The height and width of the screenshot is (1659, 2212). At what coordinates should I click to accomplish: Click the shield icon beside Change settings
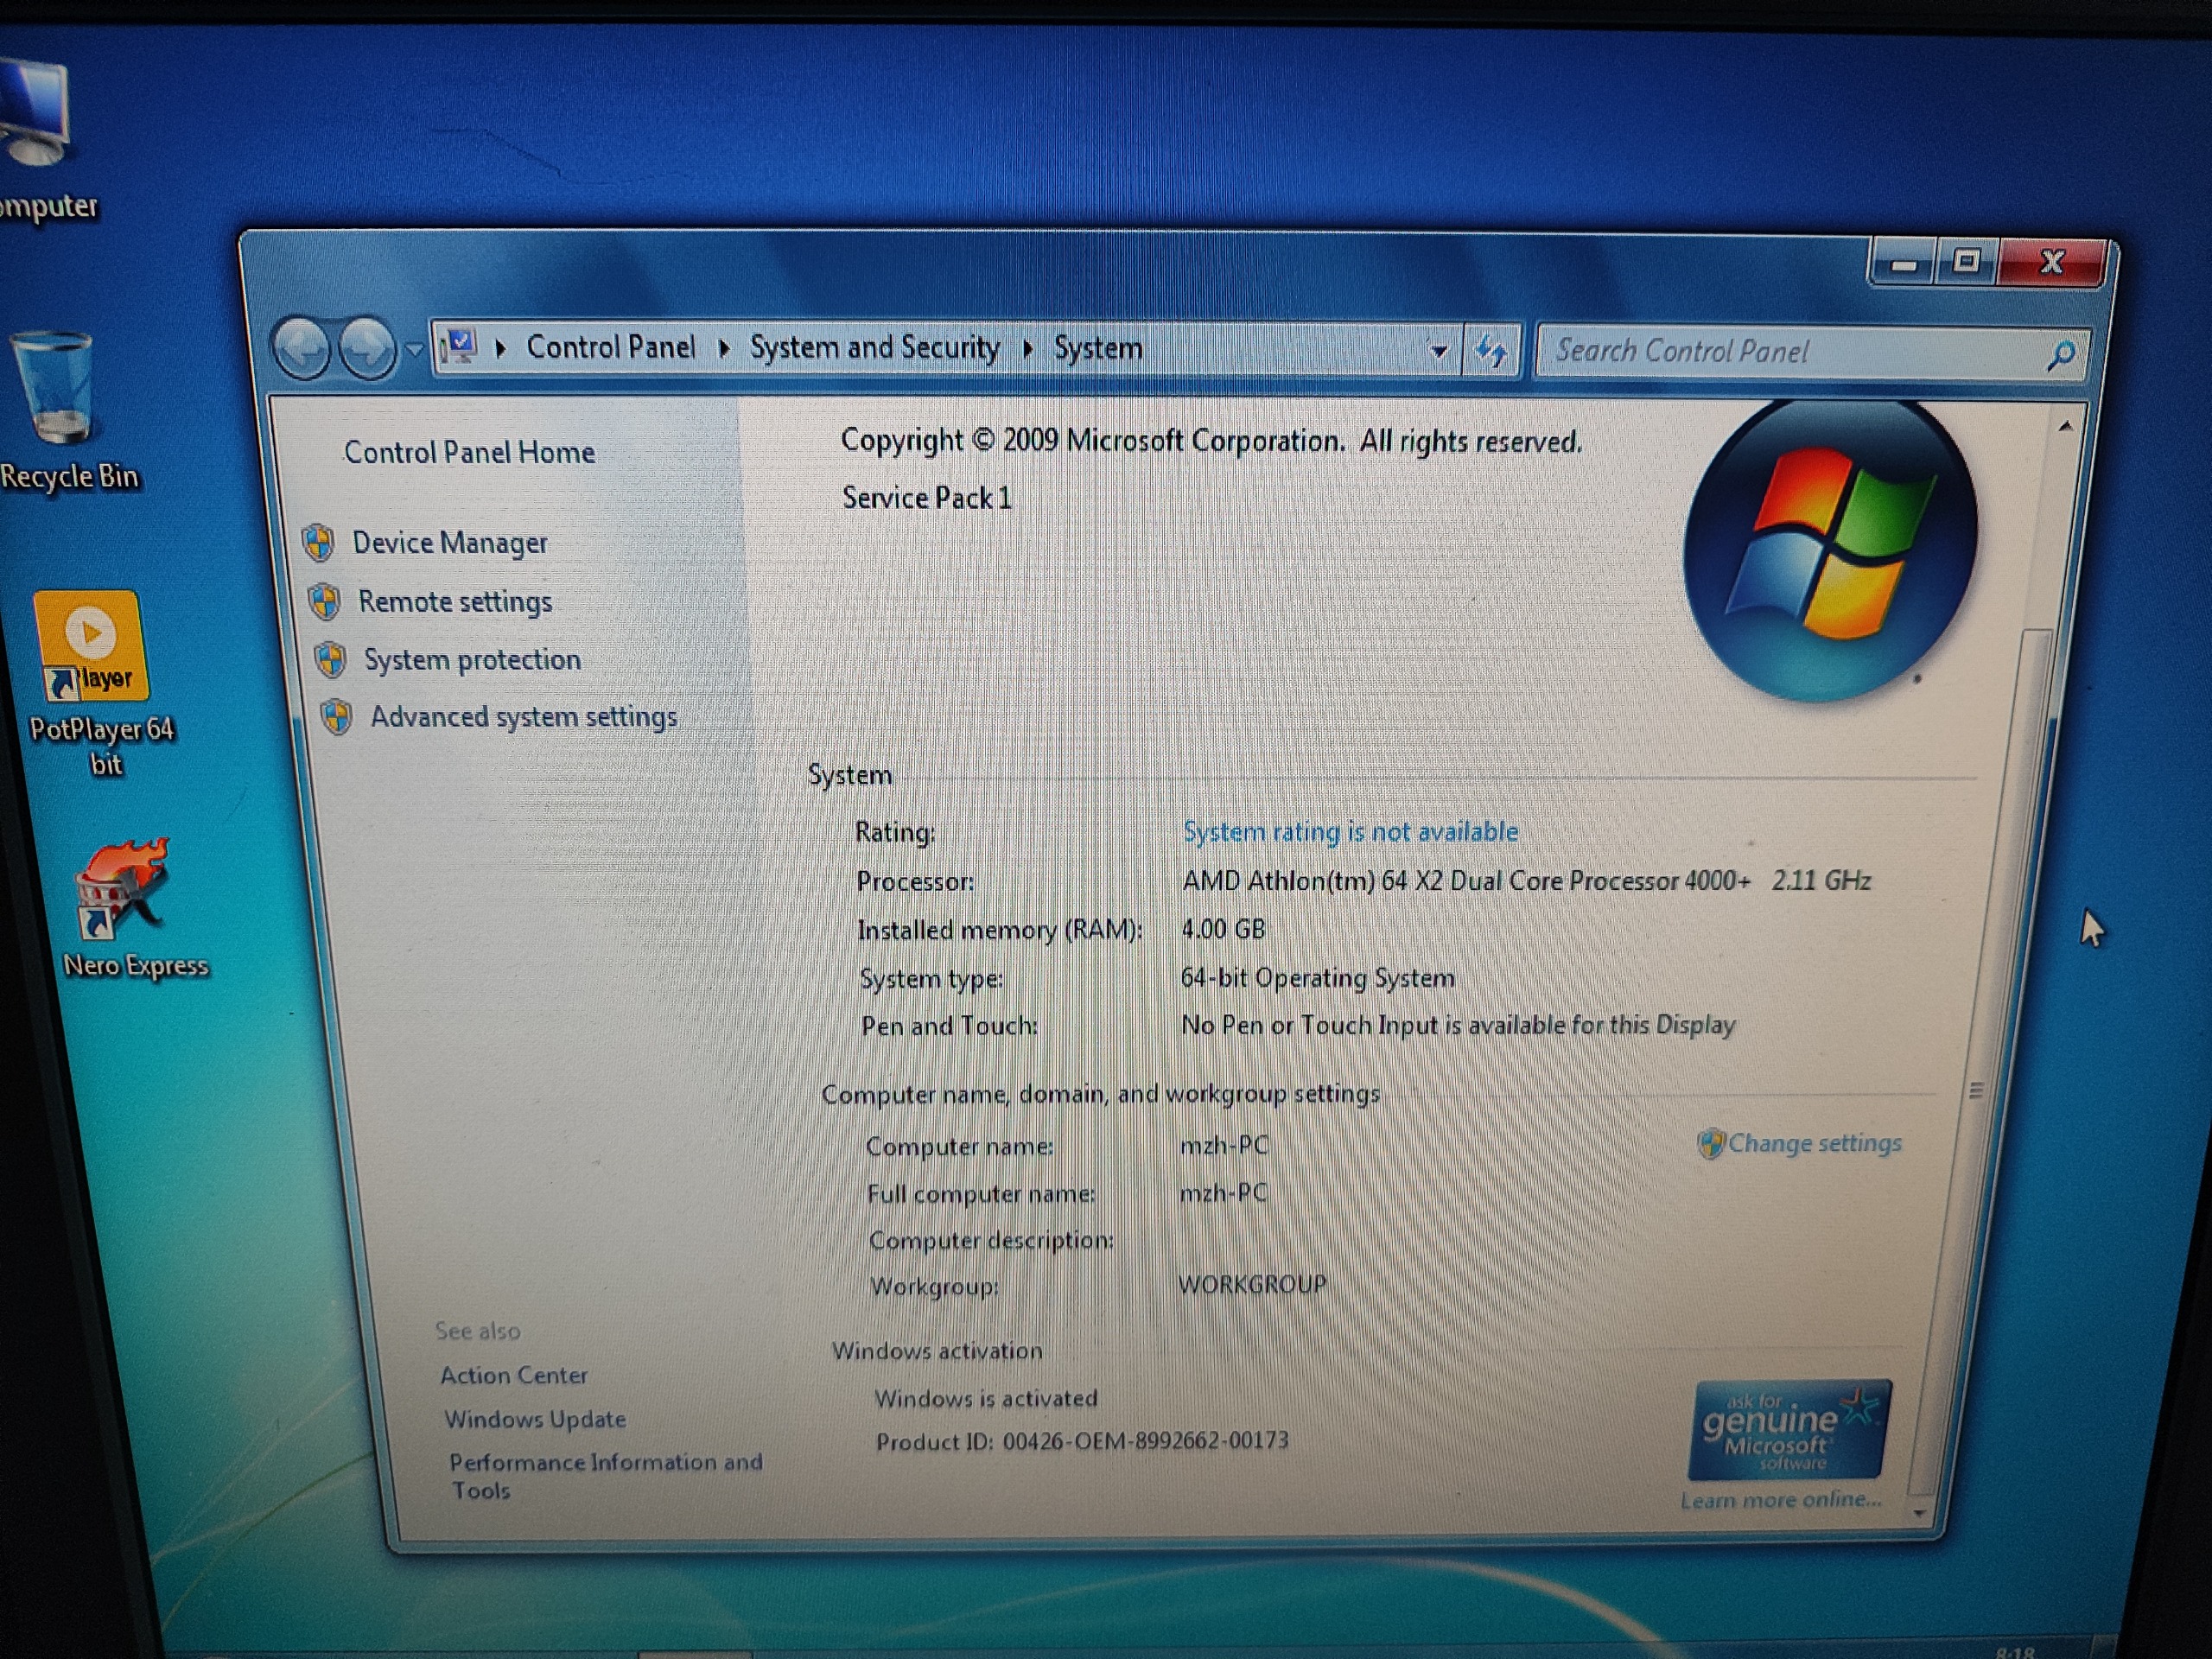(1711, 1143)
